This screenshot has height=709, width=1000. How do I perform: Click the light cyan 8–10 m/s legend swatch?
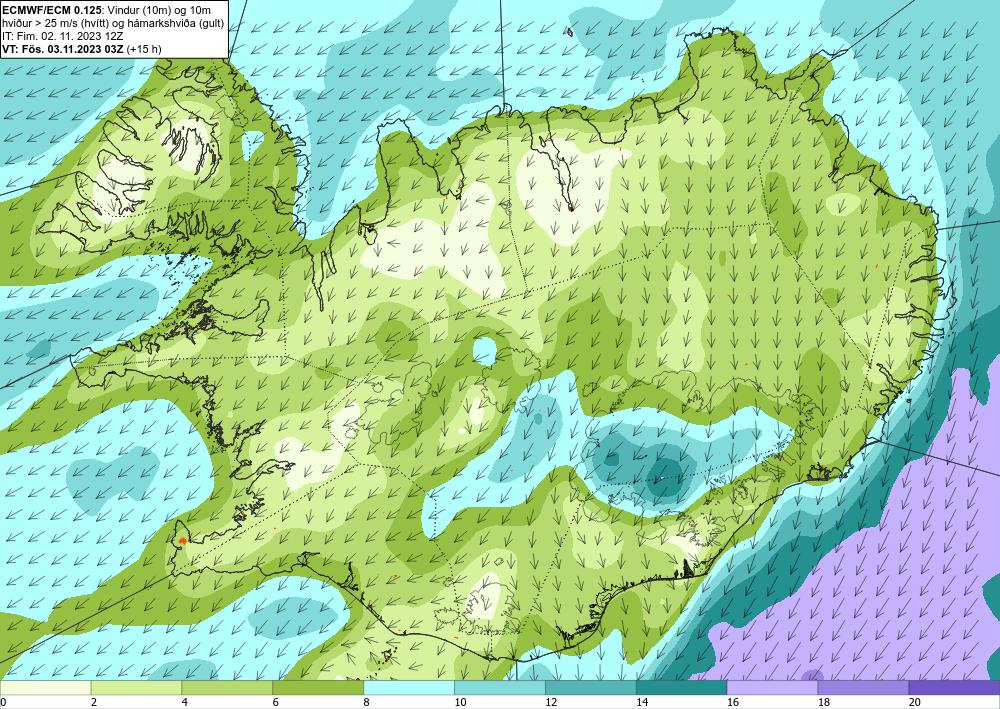coord(409,688)
